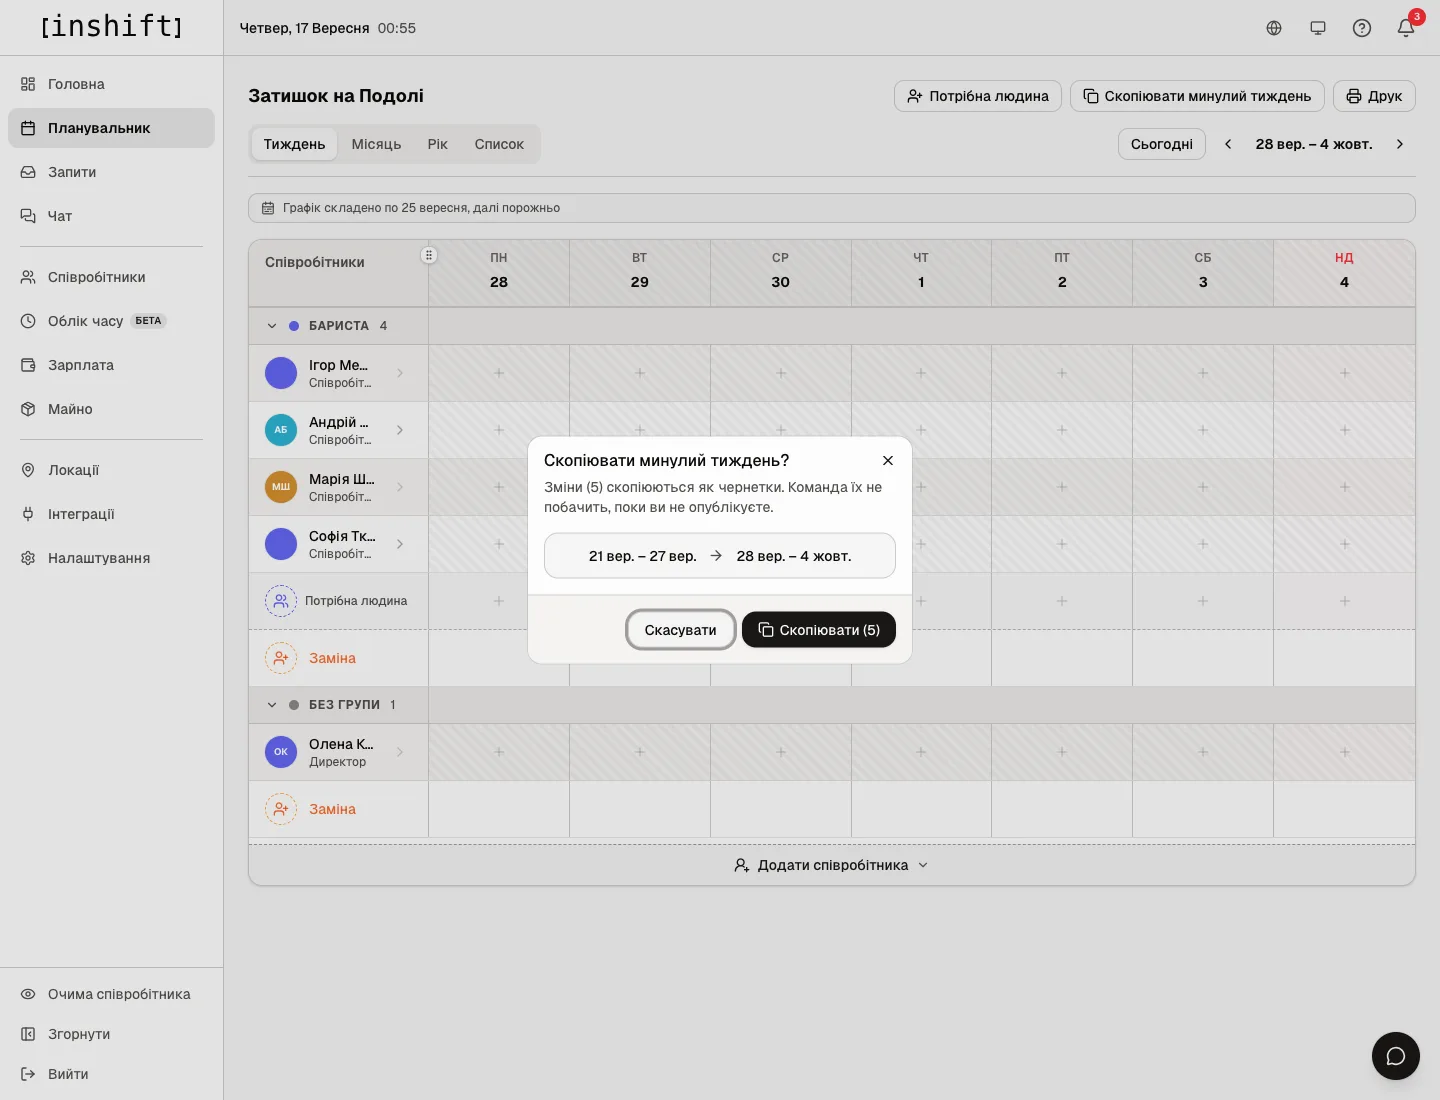Click Заміна icon under Без групи
The image size is (1440, 1100).
(281, 809)
